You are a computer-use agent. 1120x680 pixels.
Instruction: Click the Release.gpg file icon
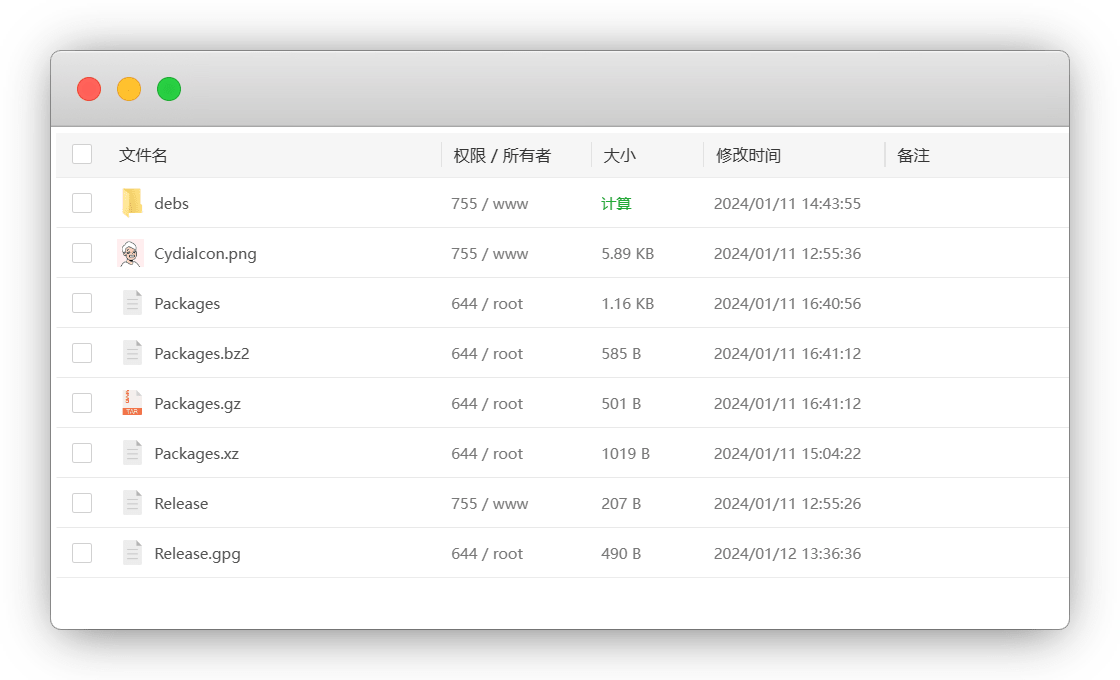pyautogui.click(x=132, y=553)
